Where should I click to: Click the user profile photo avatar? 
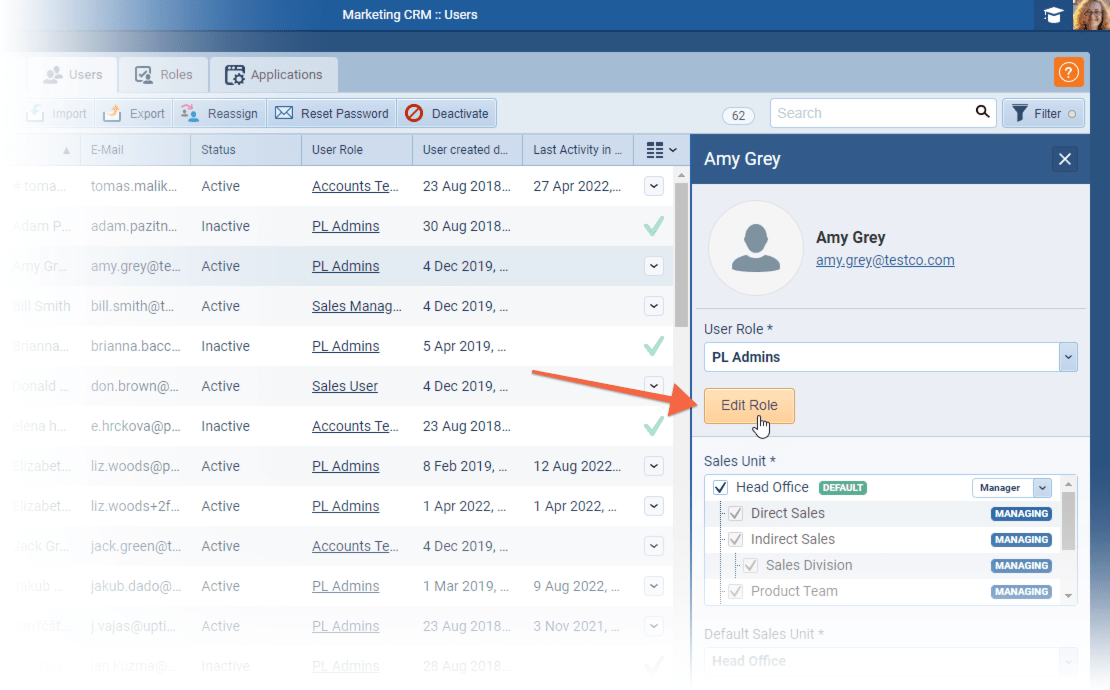(x=1090, y=15)
